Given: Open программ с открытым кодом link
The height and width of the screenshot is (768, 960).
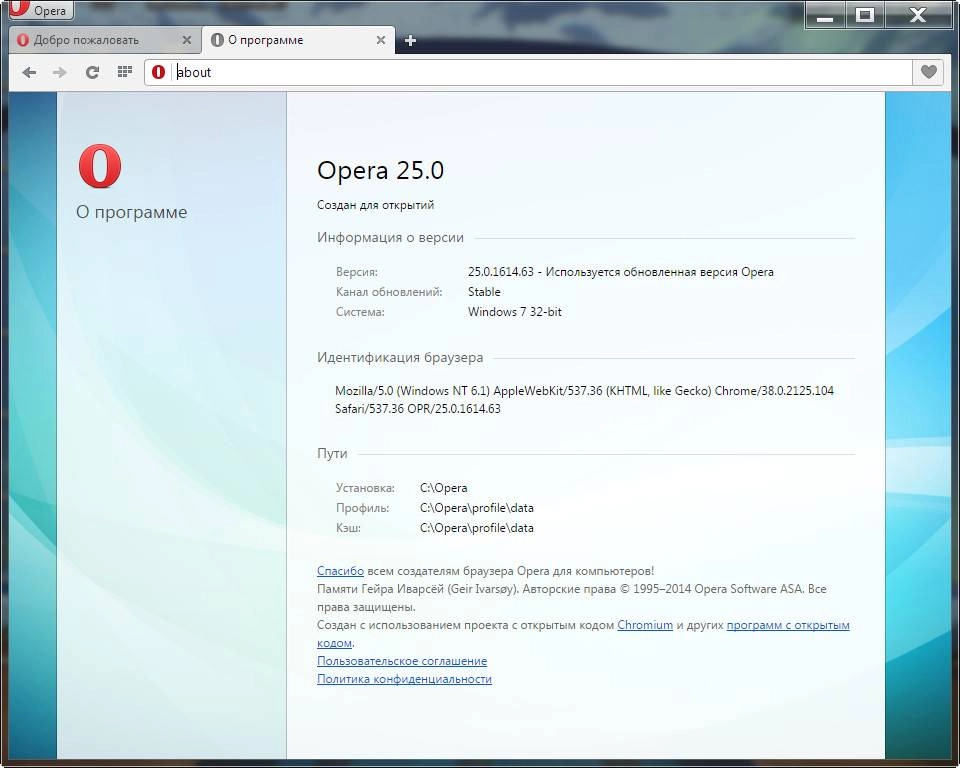Looking at the screenshot, I should [x=788, y=625].
